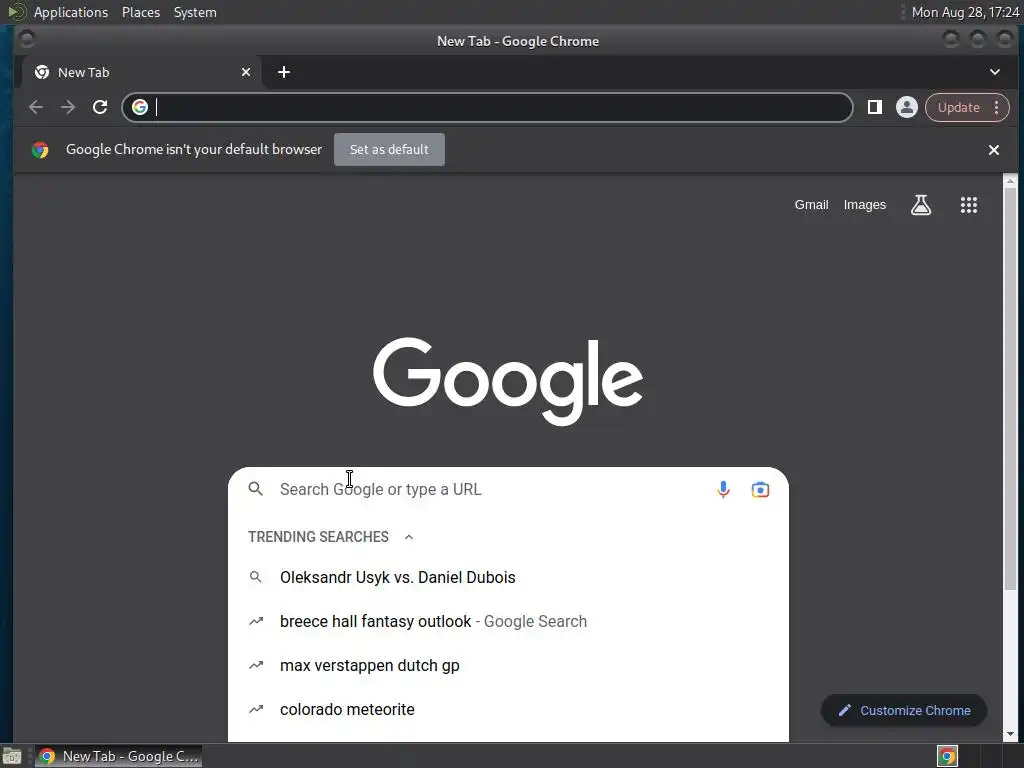Screen dimensions: 1024x768
Task: Start voice search with microphone
Action: pos(723,489)
